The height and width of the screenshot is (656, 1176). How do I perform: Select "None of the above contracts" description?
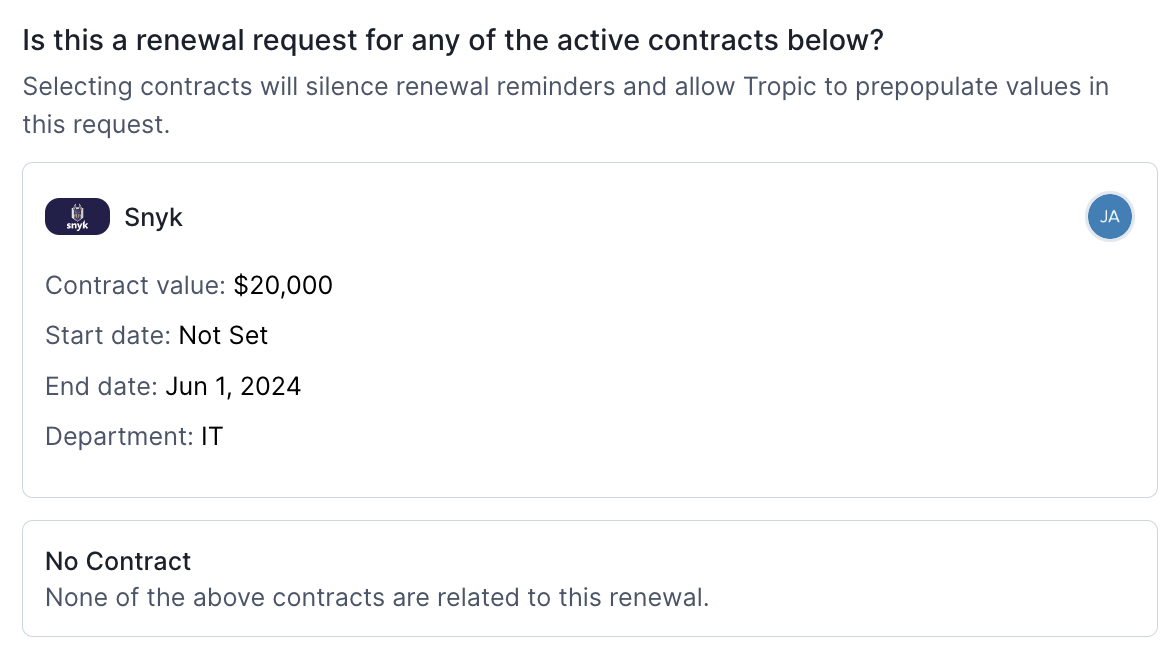[376, 598]
